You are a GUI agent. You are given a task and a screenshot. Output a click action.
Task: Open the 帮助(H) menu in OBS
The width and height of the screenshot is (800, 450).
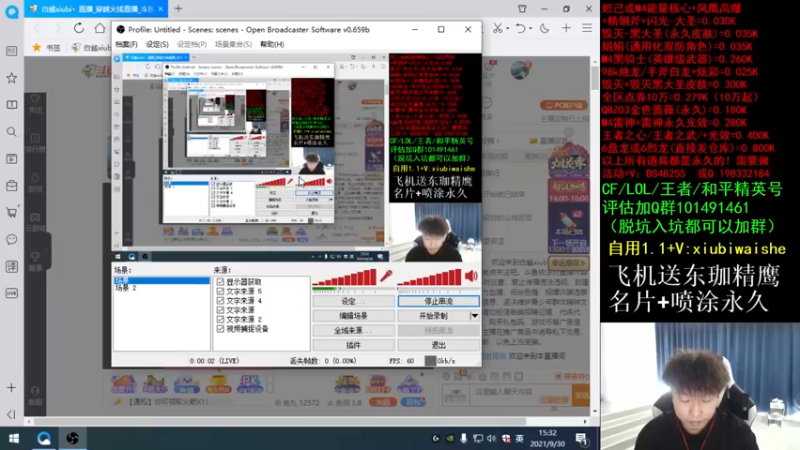[272, 44]
